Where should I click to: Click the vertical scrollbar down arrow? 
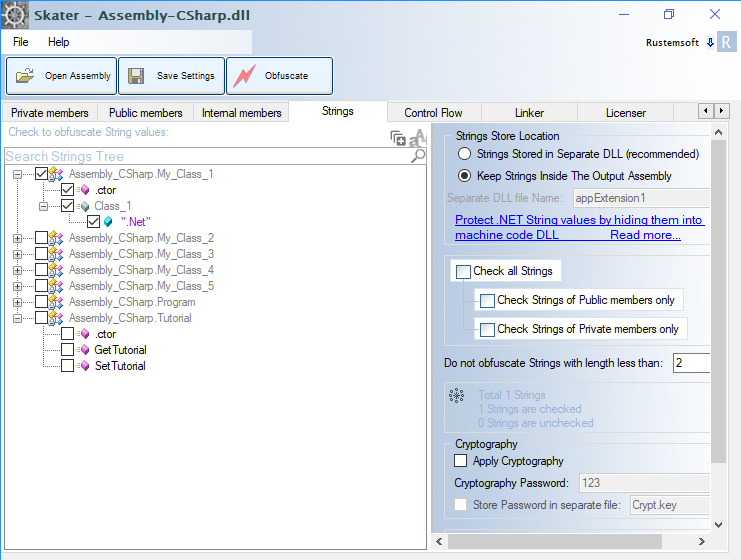(718, 525)
